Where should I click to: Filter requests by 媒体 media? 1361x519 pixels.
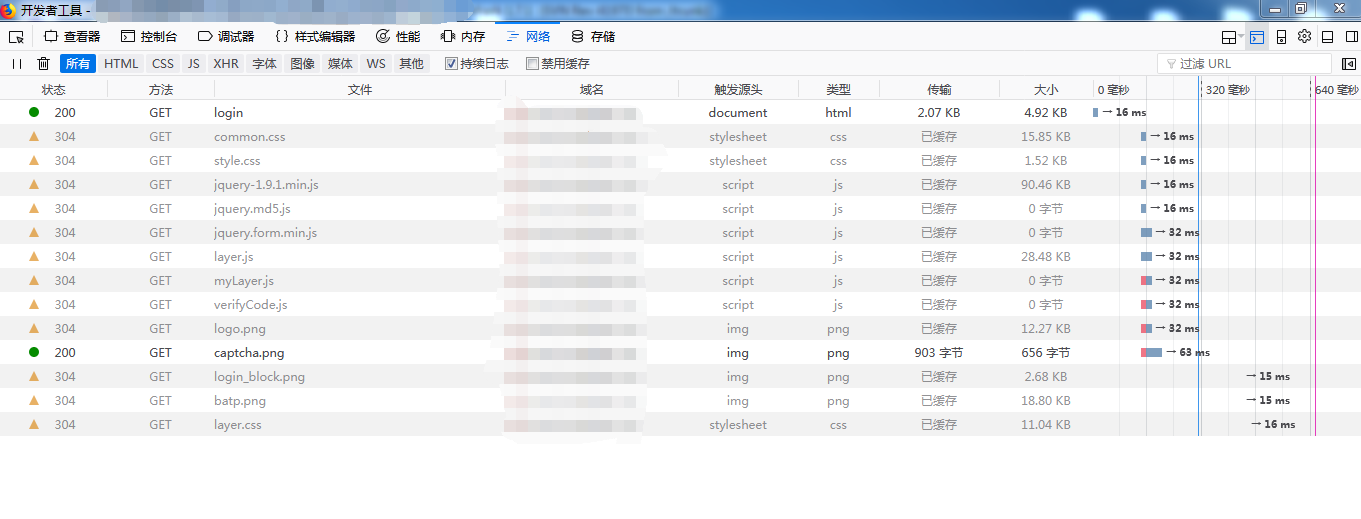tap(340, 64)
